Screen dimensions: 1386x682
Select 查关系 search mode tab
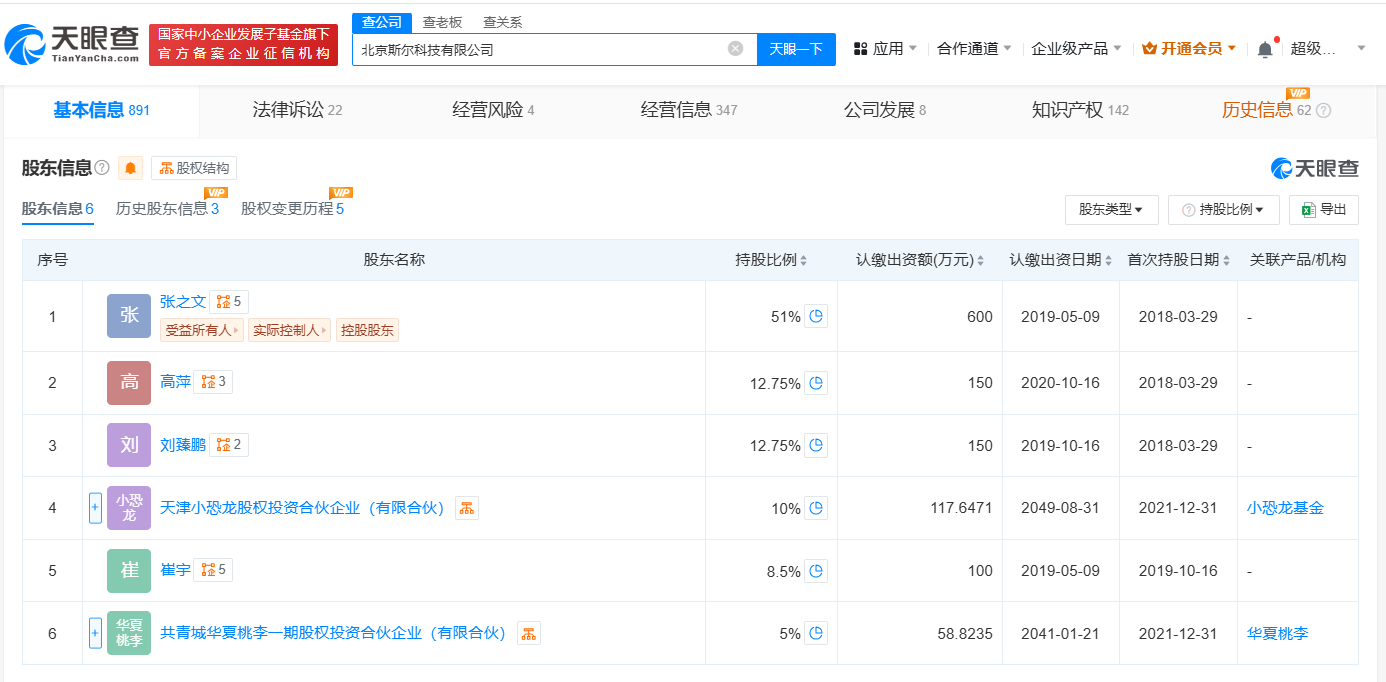click(x=502, y=22)
